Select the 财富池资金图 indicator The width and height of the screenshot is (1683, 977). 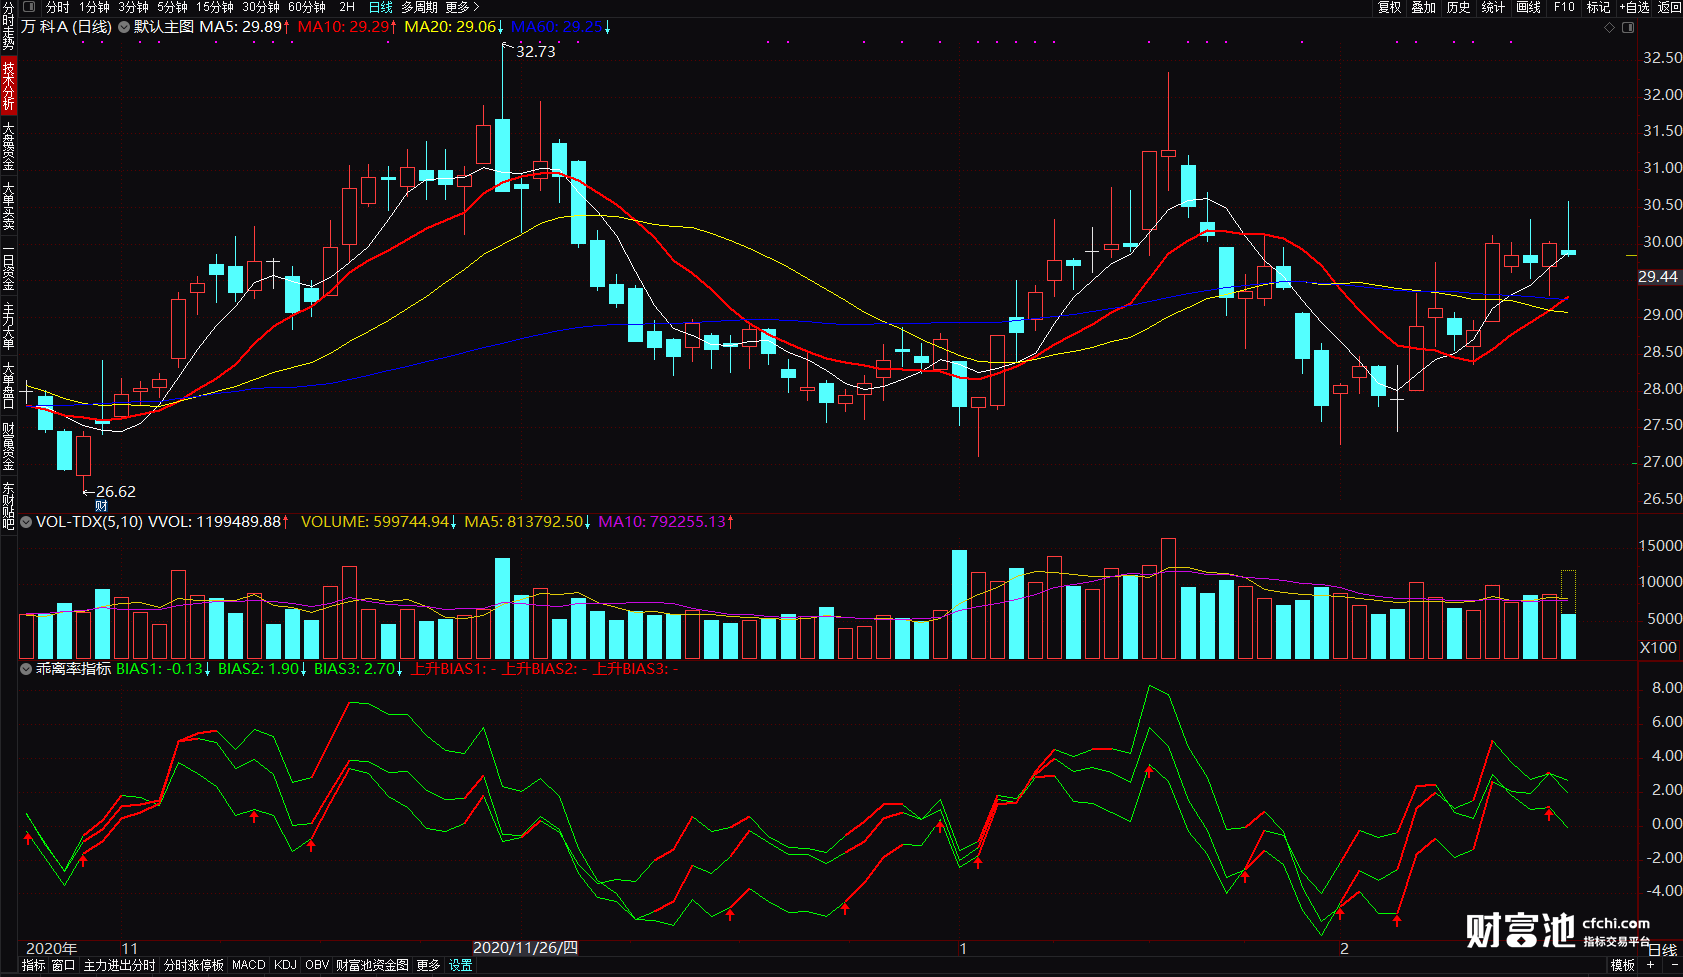[372, 965]
